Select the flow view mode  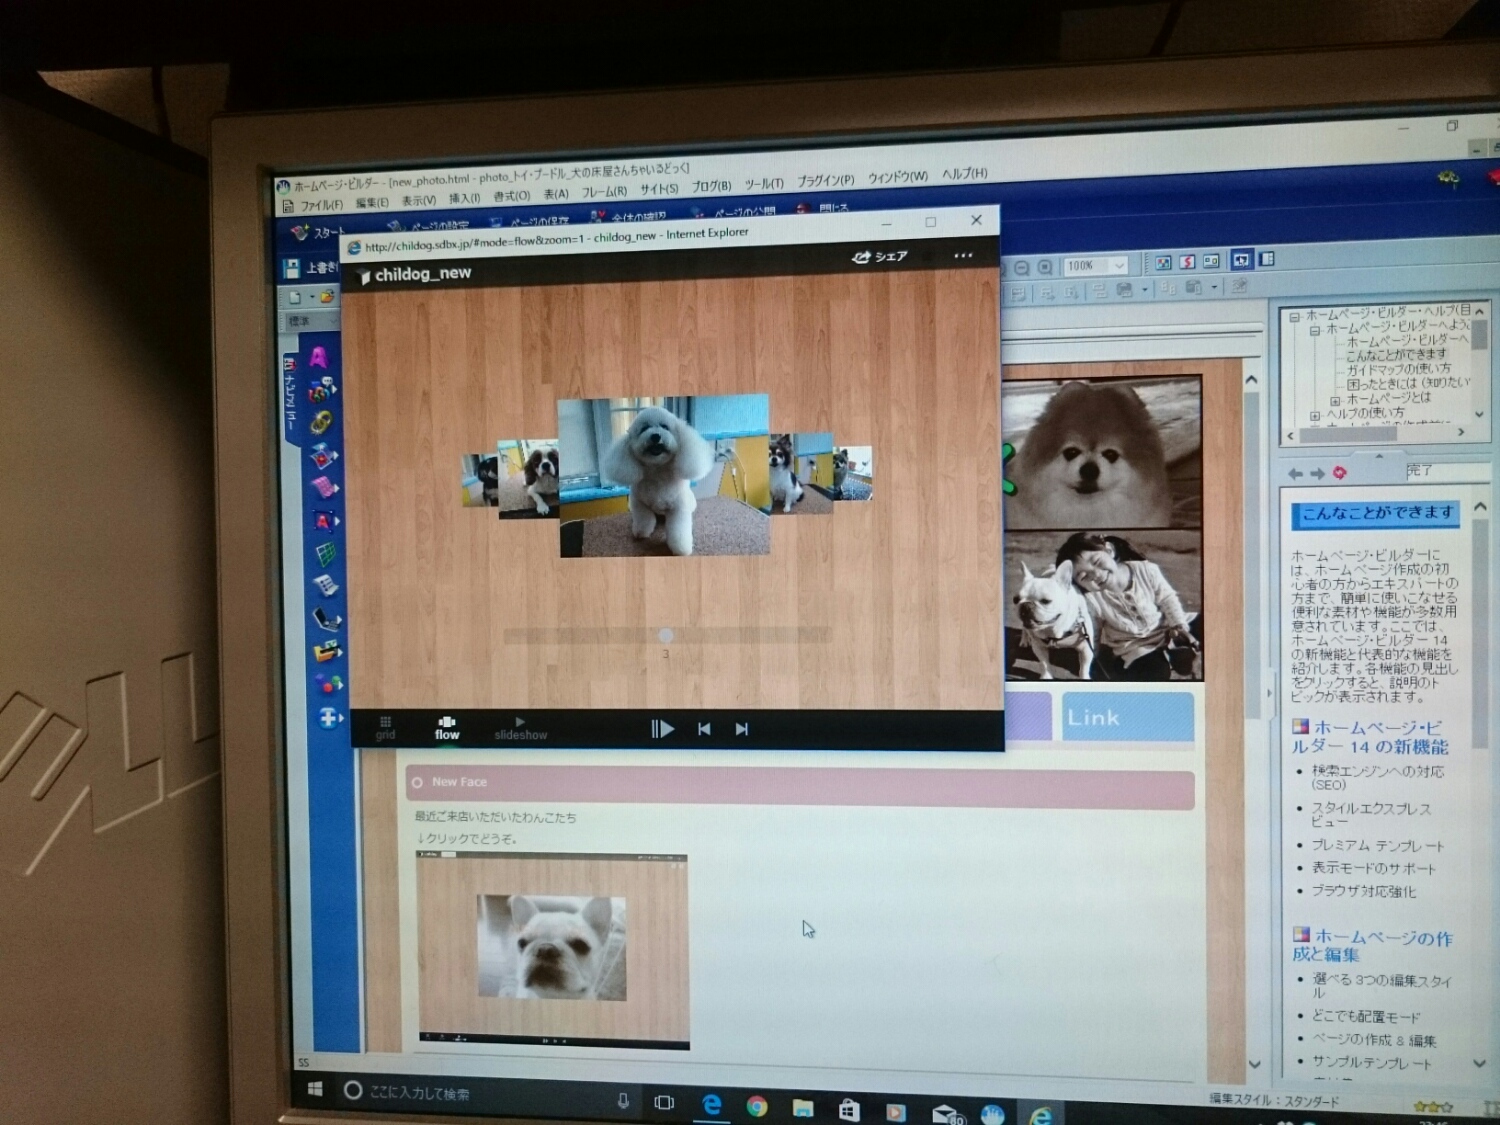447,728
